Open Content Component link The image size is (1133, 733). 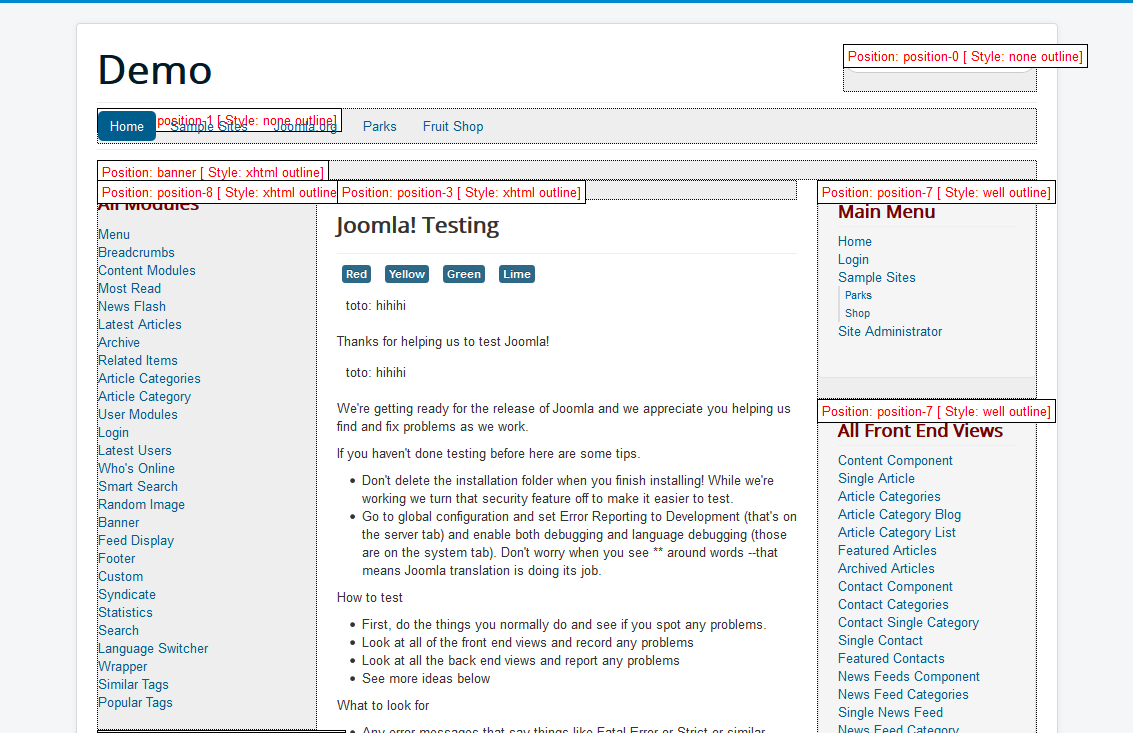click(895, 460)
